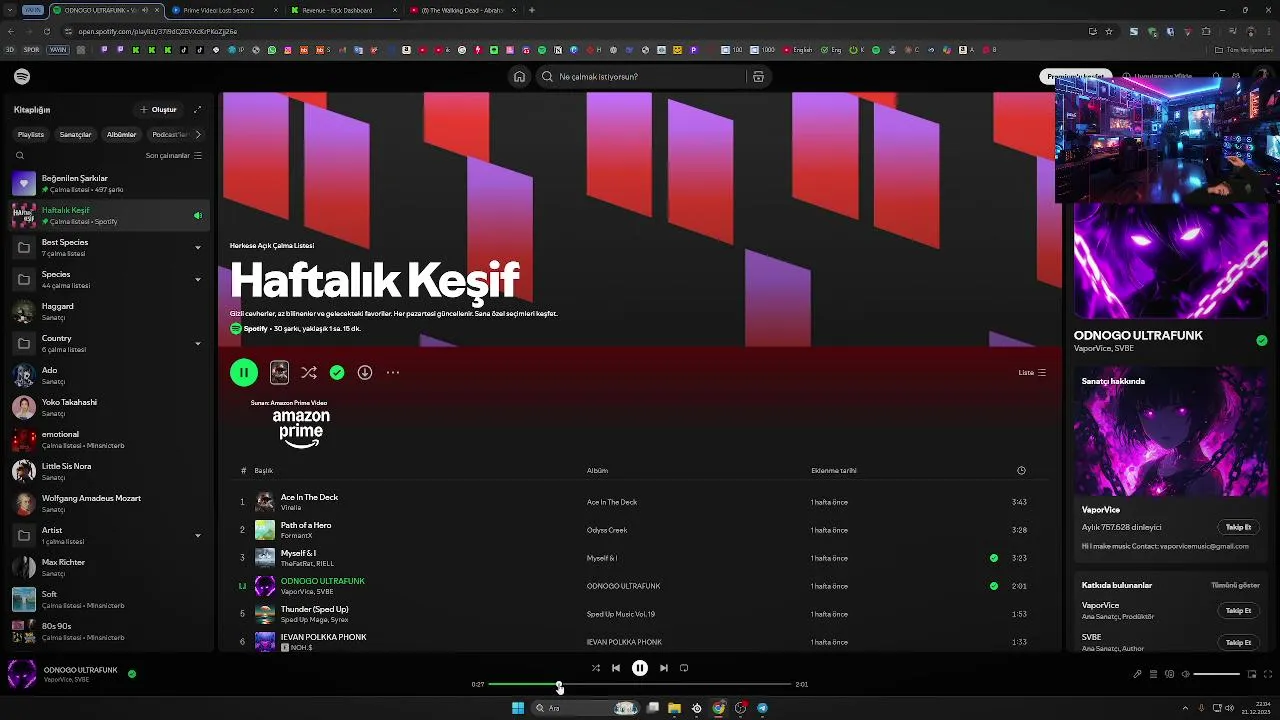This screenshot has width=1280, height=720.
Task: Open the 80s 90s playlist in the library
Action: [x=108, y=631]
